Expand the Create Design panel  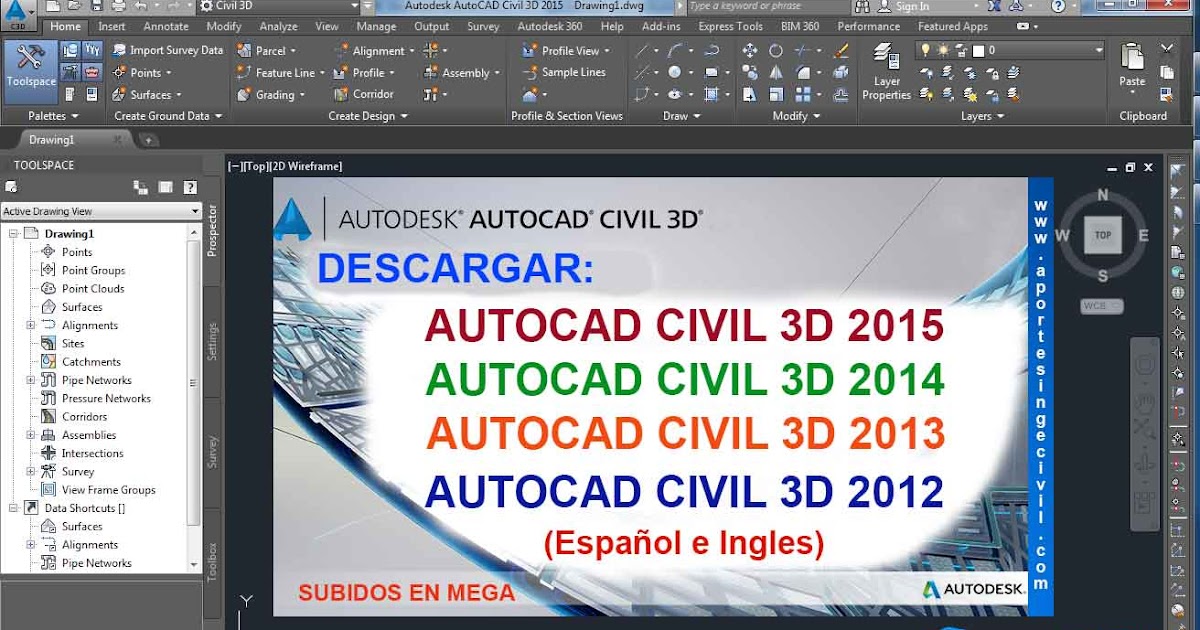tap(368, 116)
